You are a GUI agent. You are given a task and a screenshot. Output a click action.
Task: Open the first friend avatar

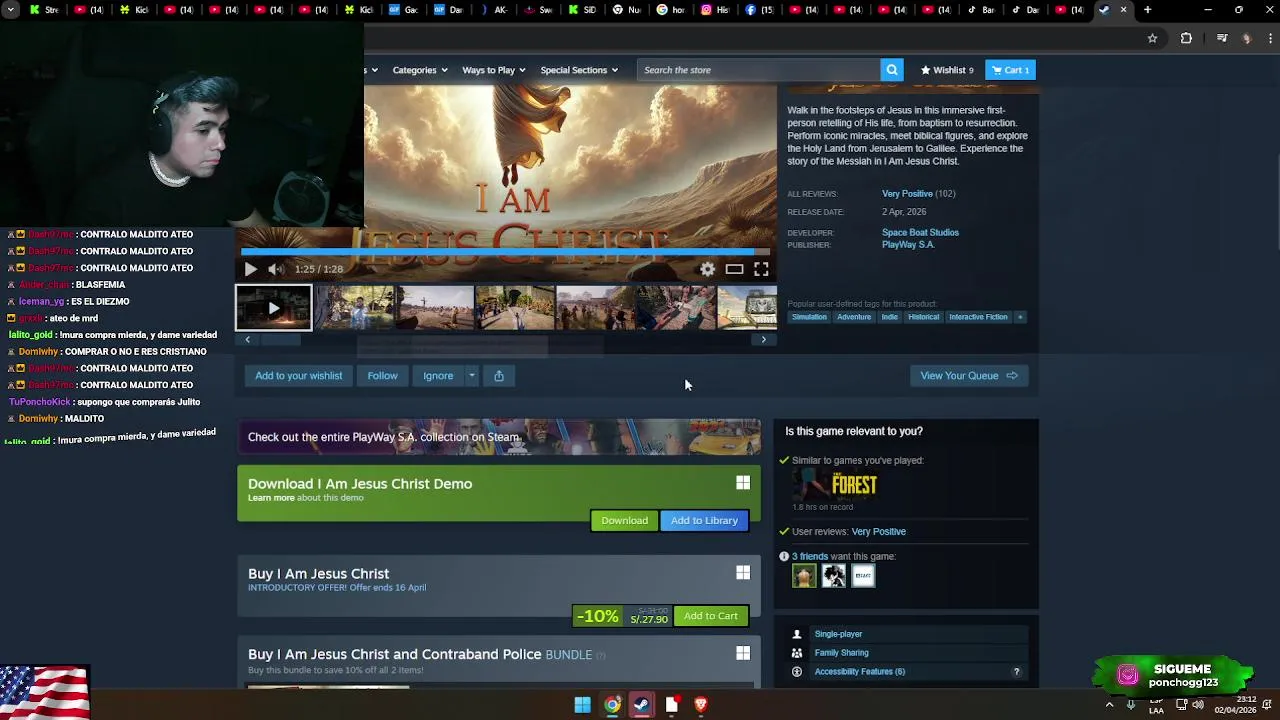(804, 576)
